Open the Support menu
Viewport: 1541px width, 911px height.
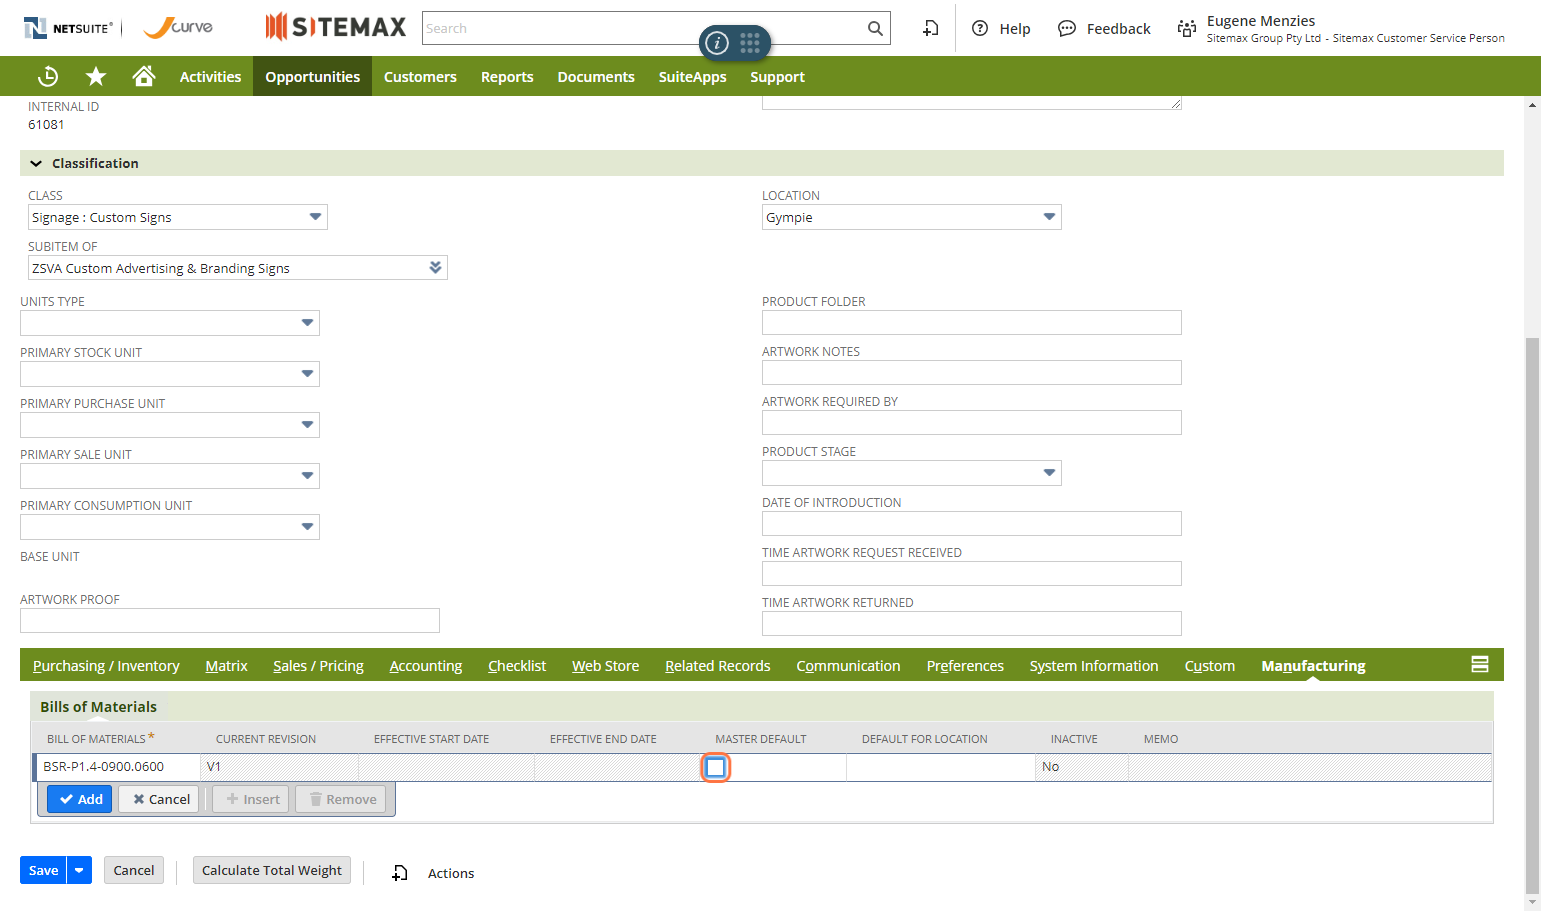(x=777, y=76)
